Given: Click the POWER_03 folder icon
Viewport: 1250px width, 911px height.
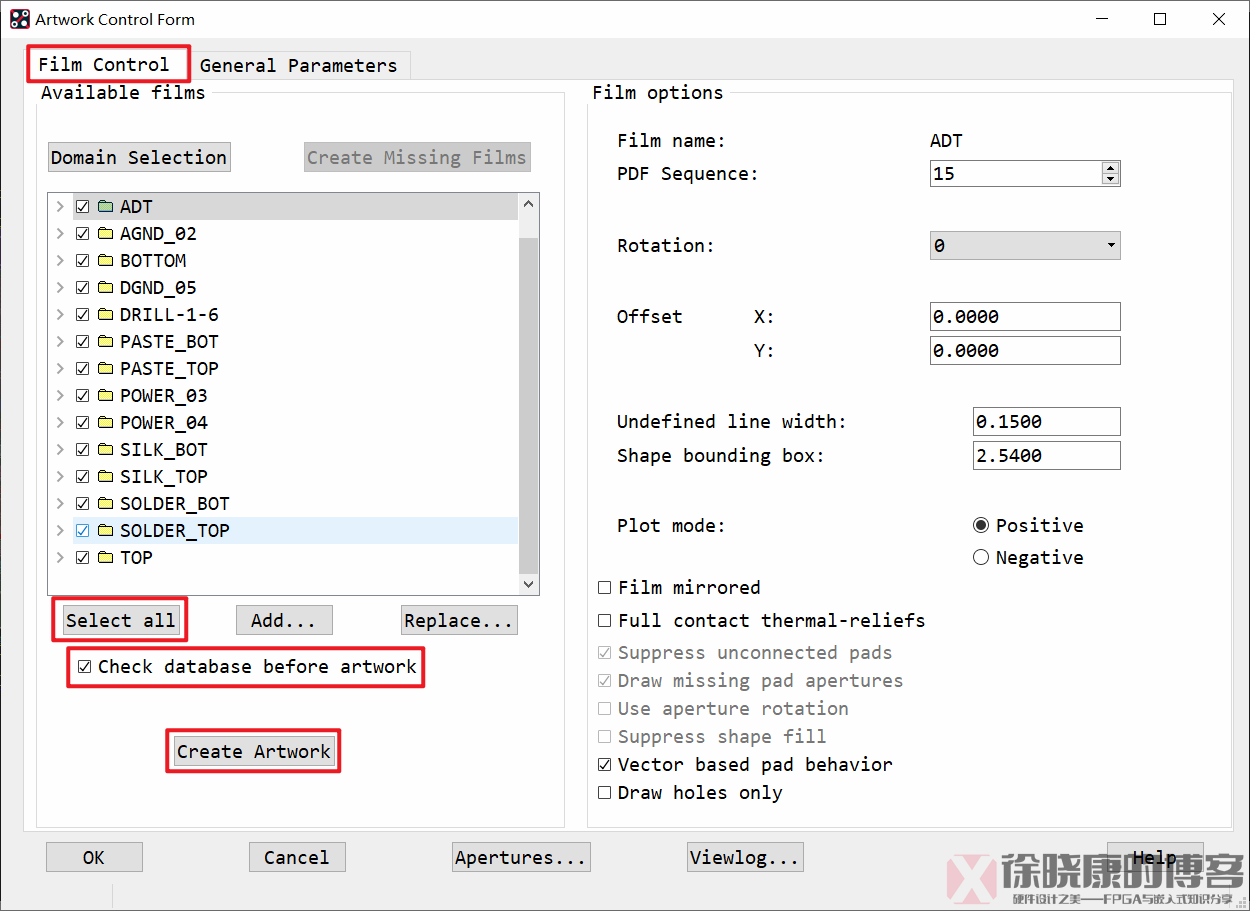Looking at the screenshot, I should point(105,396).
